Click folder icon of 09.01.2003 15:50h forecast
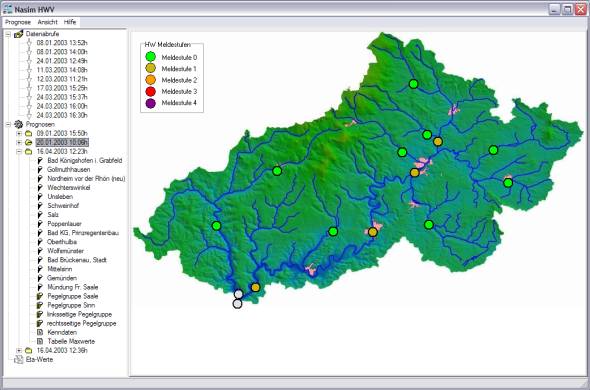The height and width of the screenshot is (390, 590). [29, 133]
